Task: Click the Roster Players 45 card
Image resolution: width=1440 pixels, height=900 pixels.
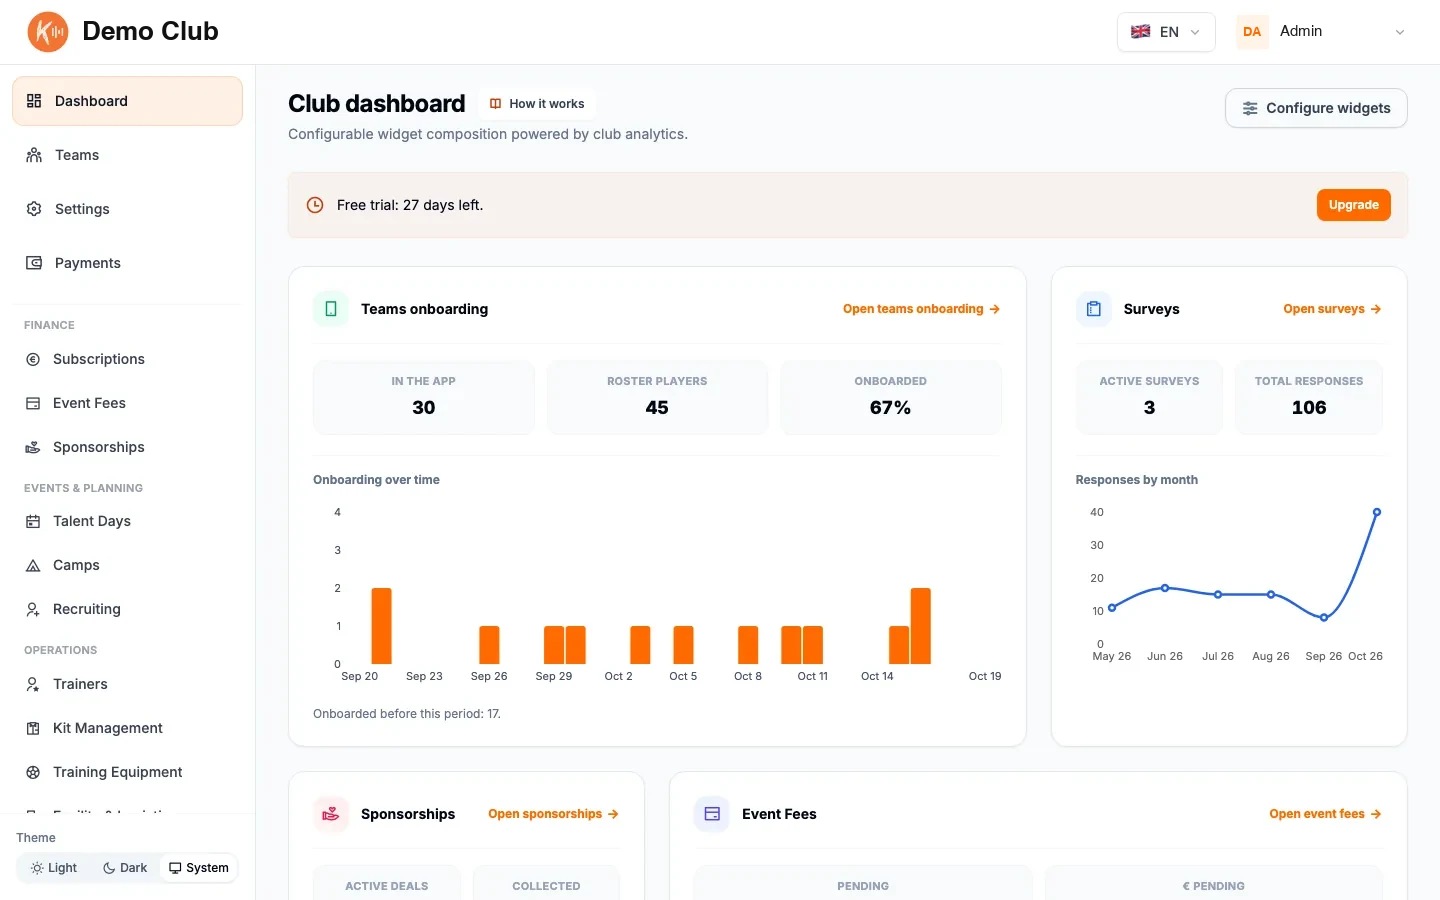Action: (x=657, y=397)
